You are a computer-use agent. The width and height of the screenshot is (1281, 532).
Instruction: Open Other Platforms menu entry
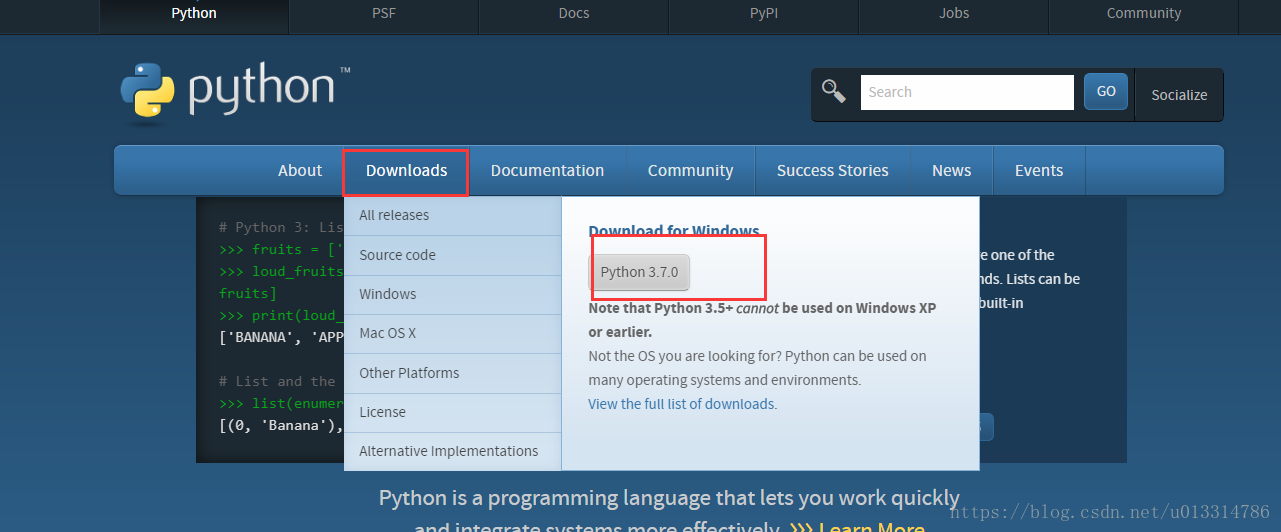pos(409,373)
